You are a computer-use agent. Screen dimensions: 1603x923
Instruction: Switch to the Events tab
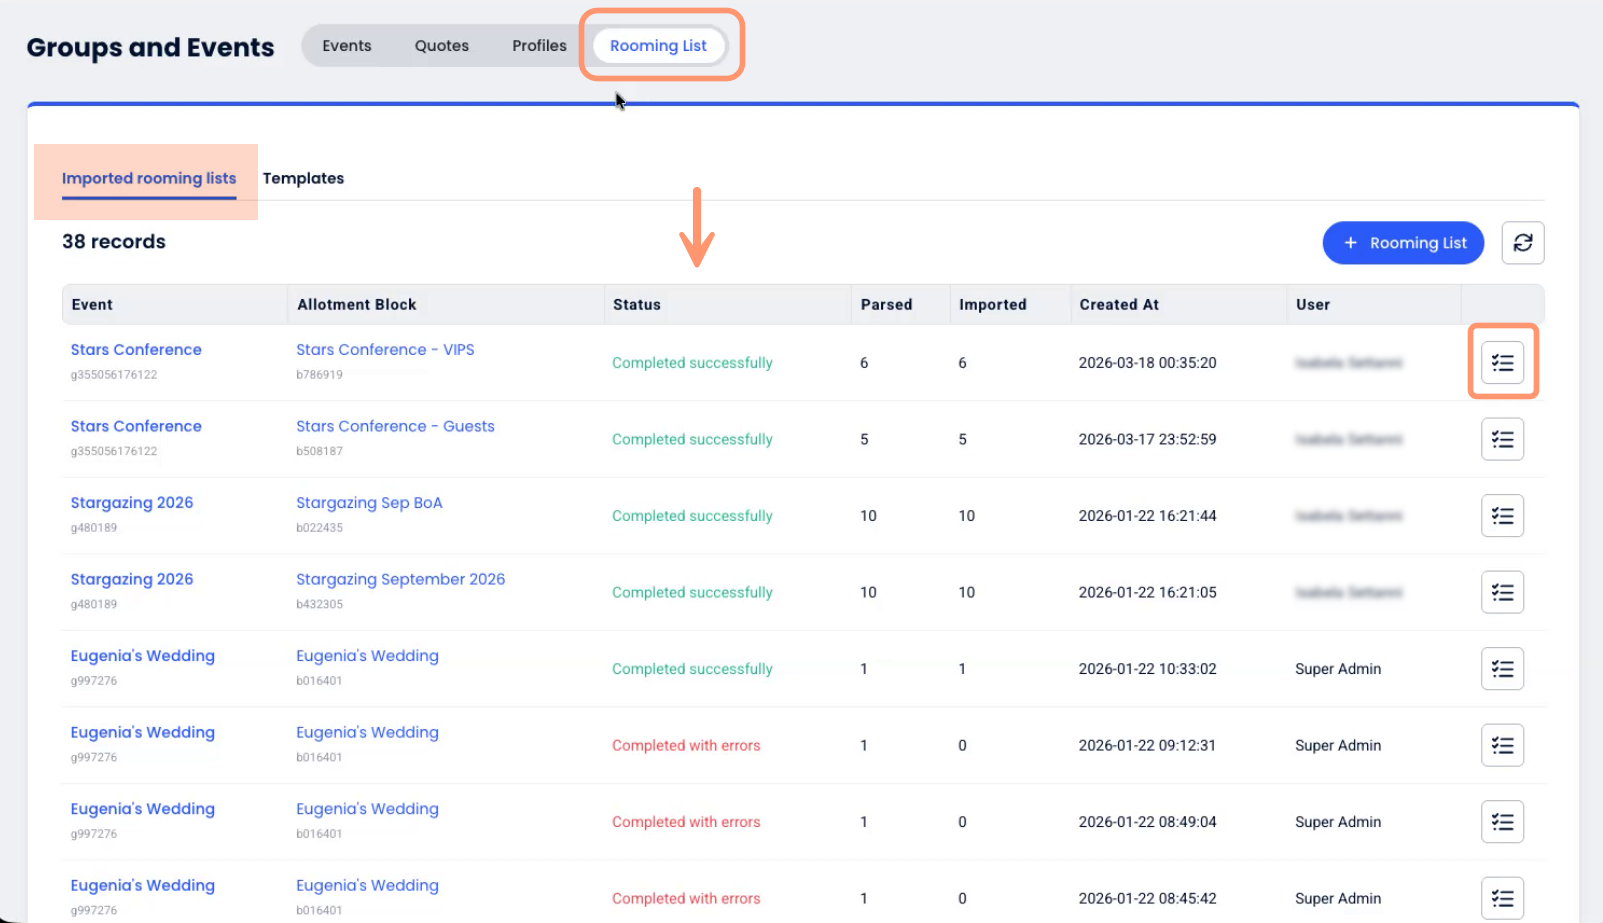346,46
